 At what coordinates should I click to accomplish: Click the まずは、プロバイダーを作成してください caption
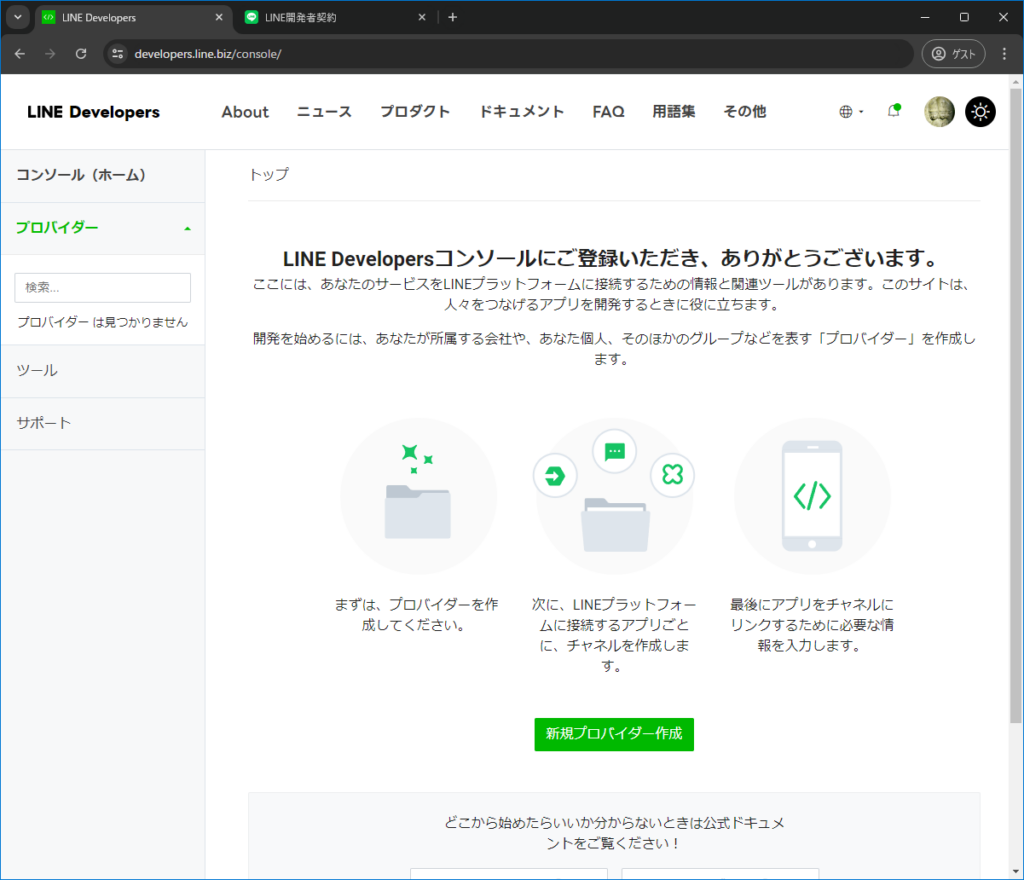coord(416,615)
